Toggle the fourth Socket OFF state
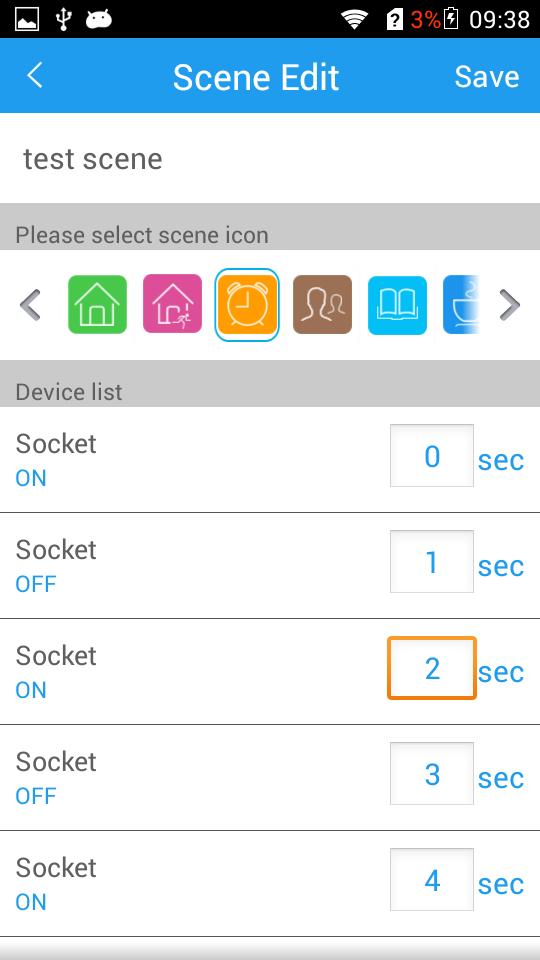 pos(36,796)
